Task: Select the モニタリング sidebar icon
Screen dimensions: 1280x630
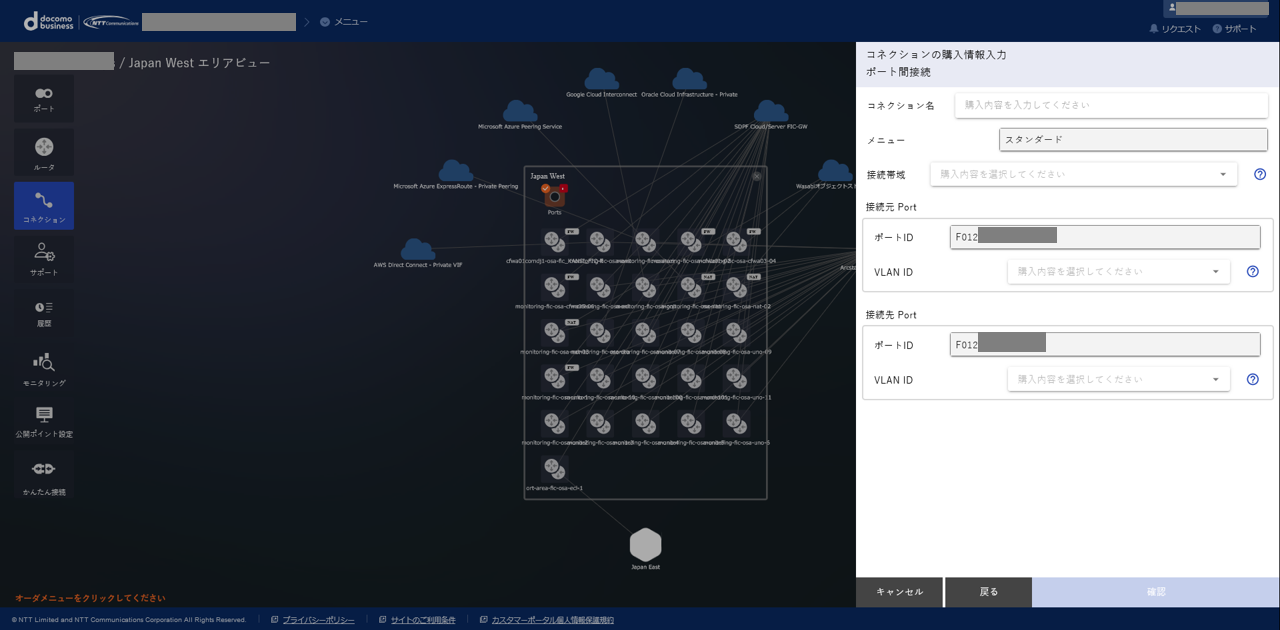Action: pos(42,366)
